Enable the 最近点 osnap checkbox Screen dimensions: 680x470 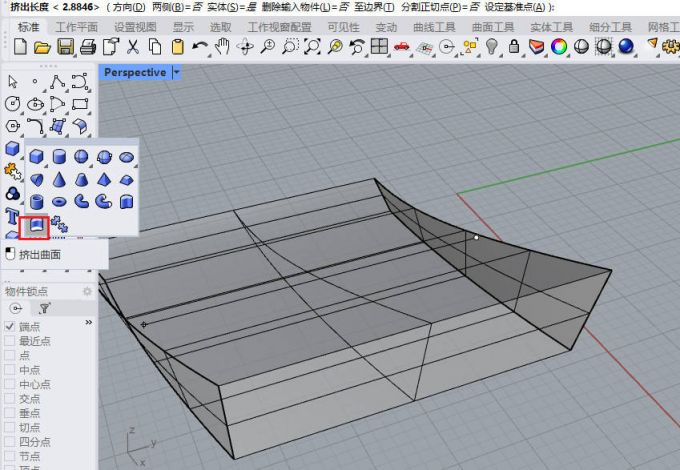[x=10, y=341]
